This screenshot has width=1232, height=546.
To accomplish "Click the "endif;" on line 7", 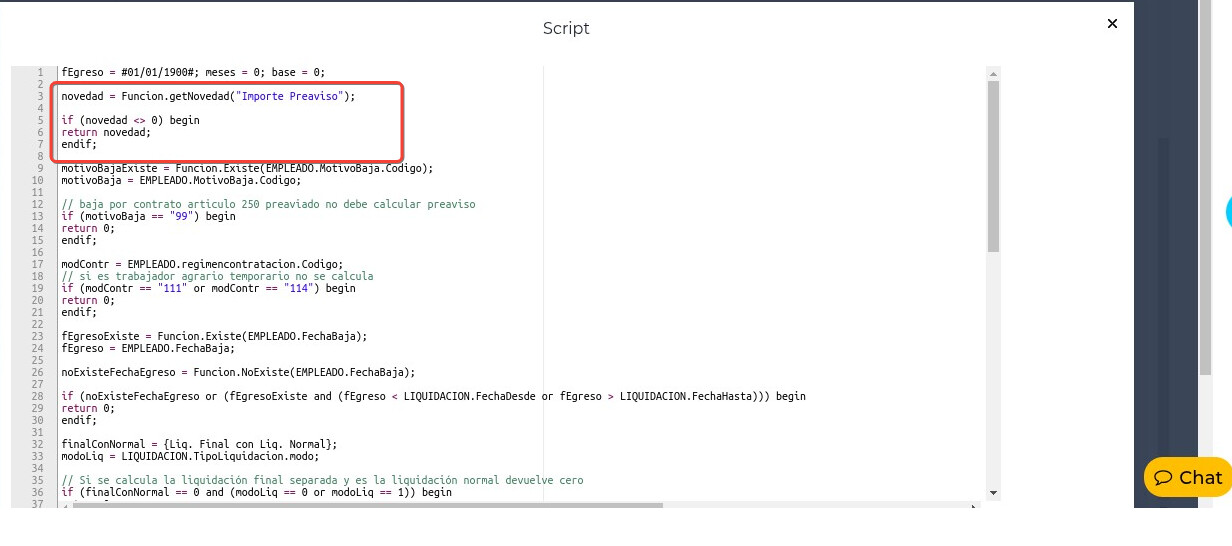I will pyautogui.click(x=79, y=144).
